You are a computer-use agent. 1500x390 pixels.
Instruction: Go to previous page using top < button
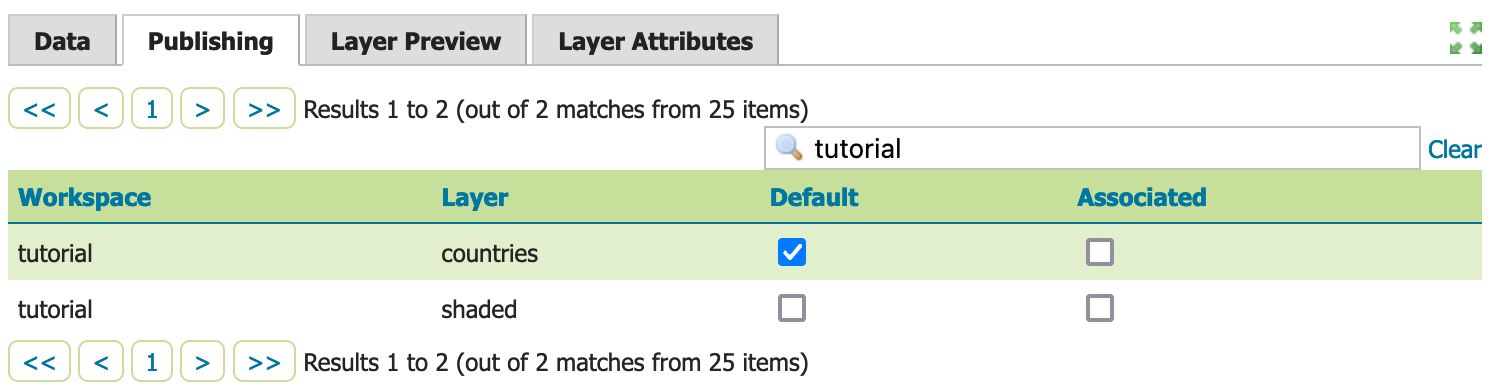(101, 109)
